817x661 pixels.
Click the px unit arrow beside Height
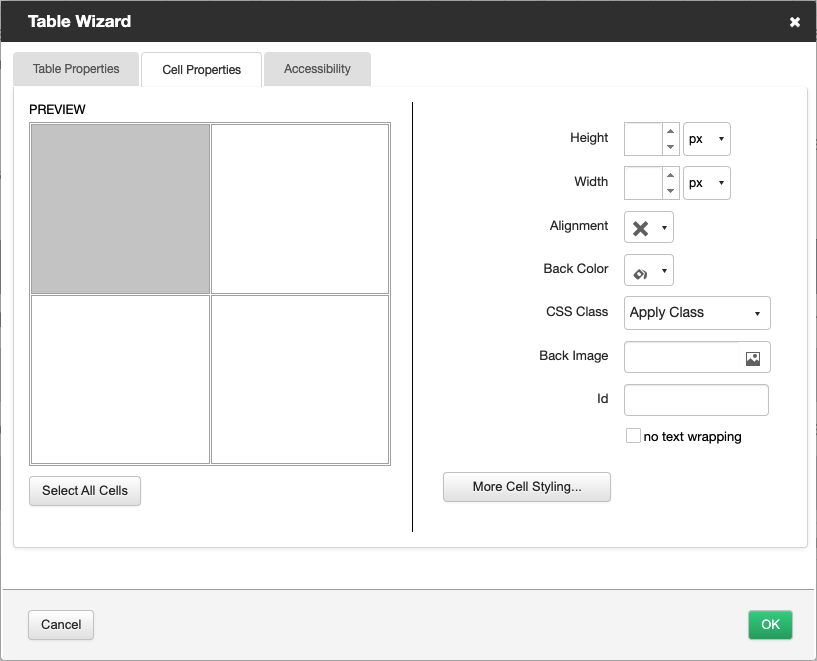(x=720, y=139)
